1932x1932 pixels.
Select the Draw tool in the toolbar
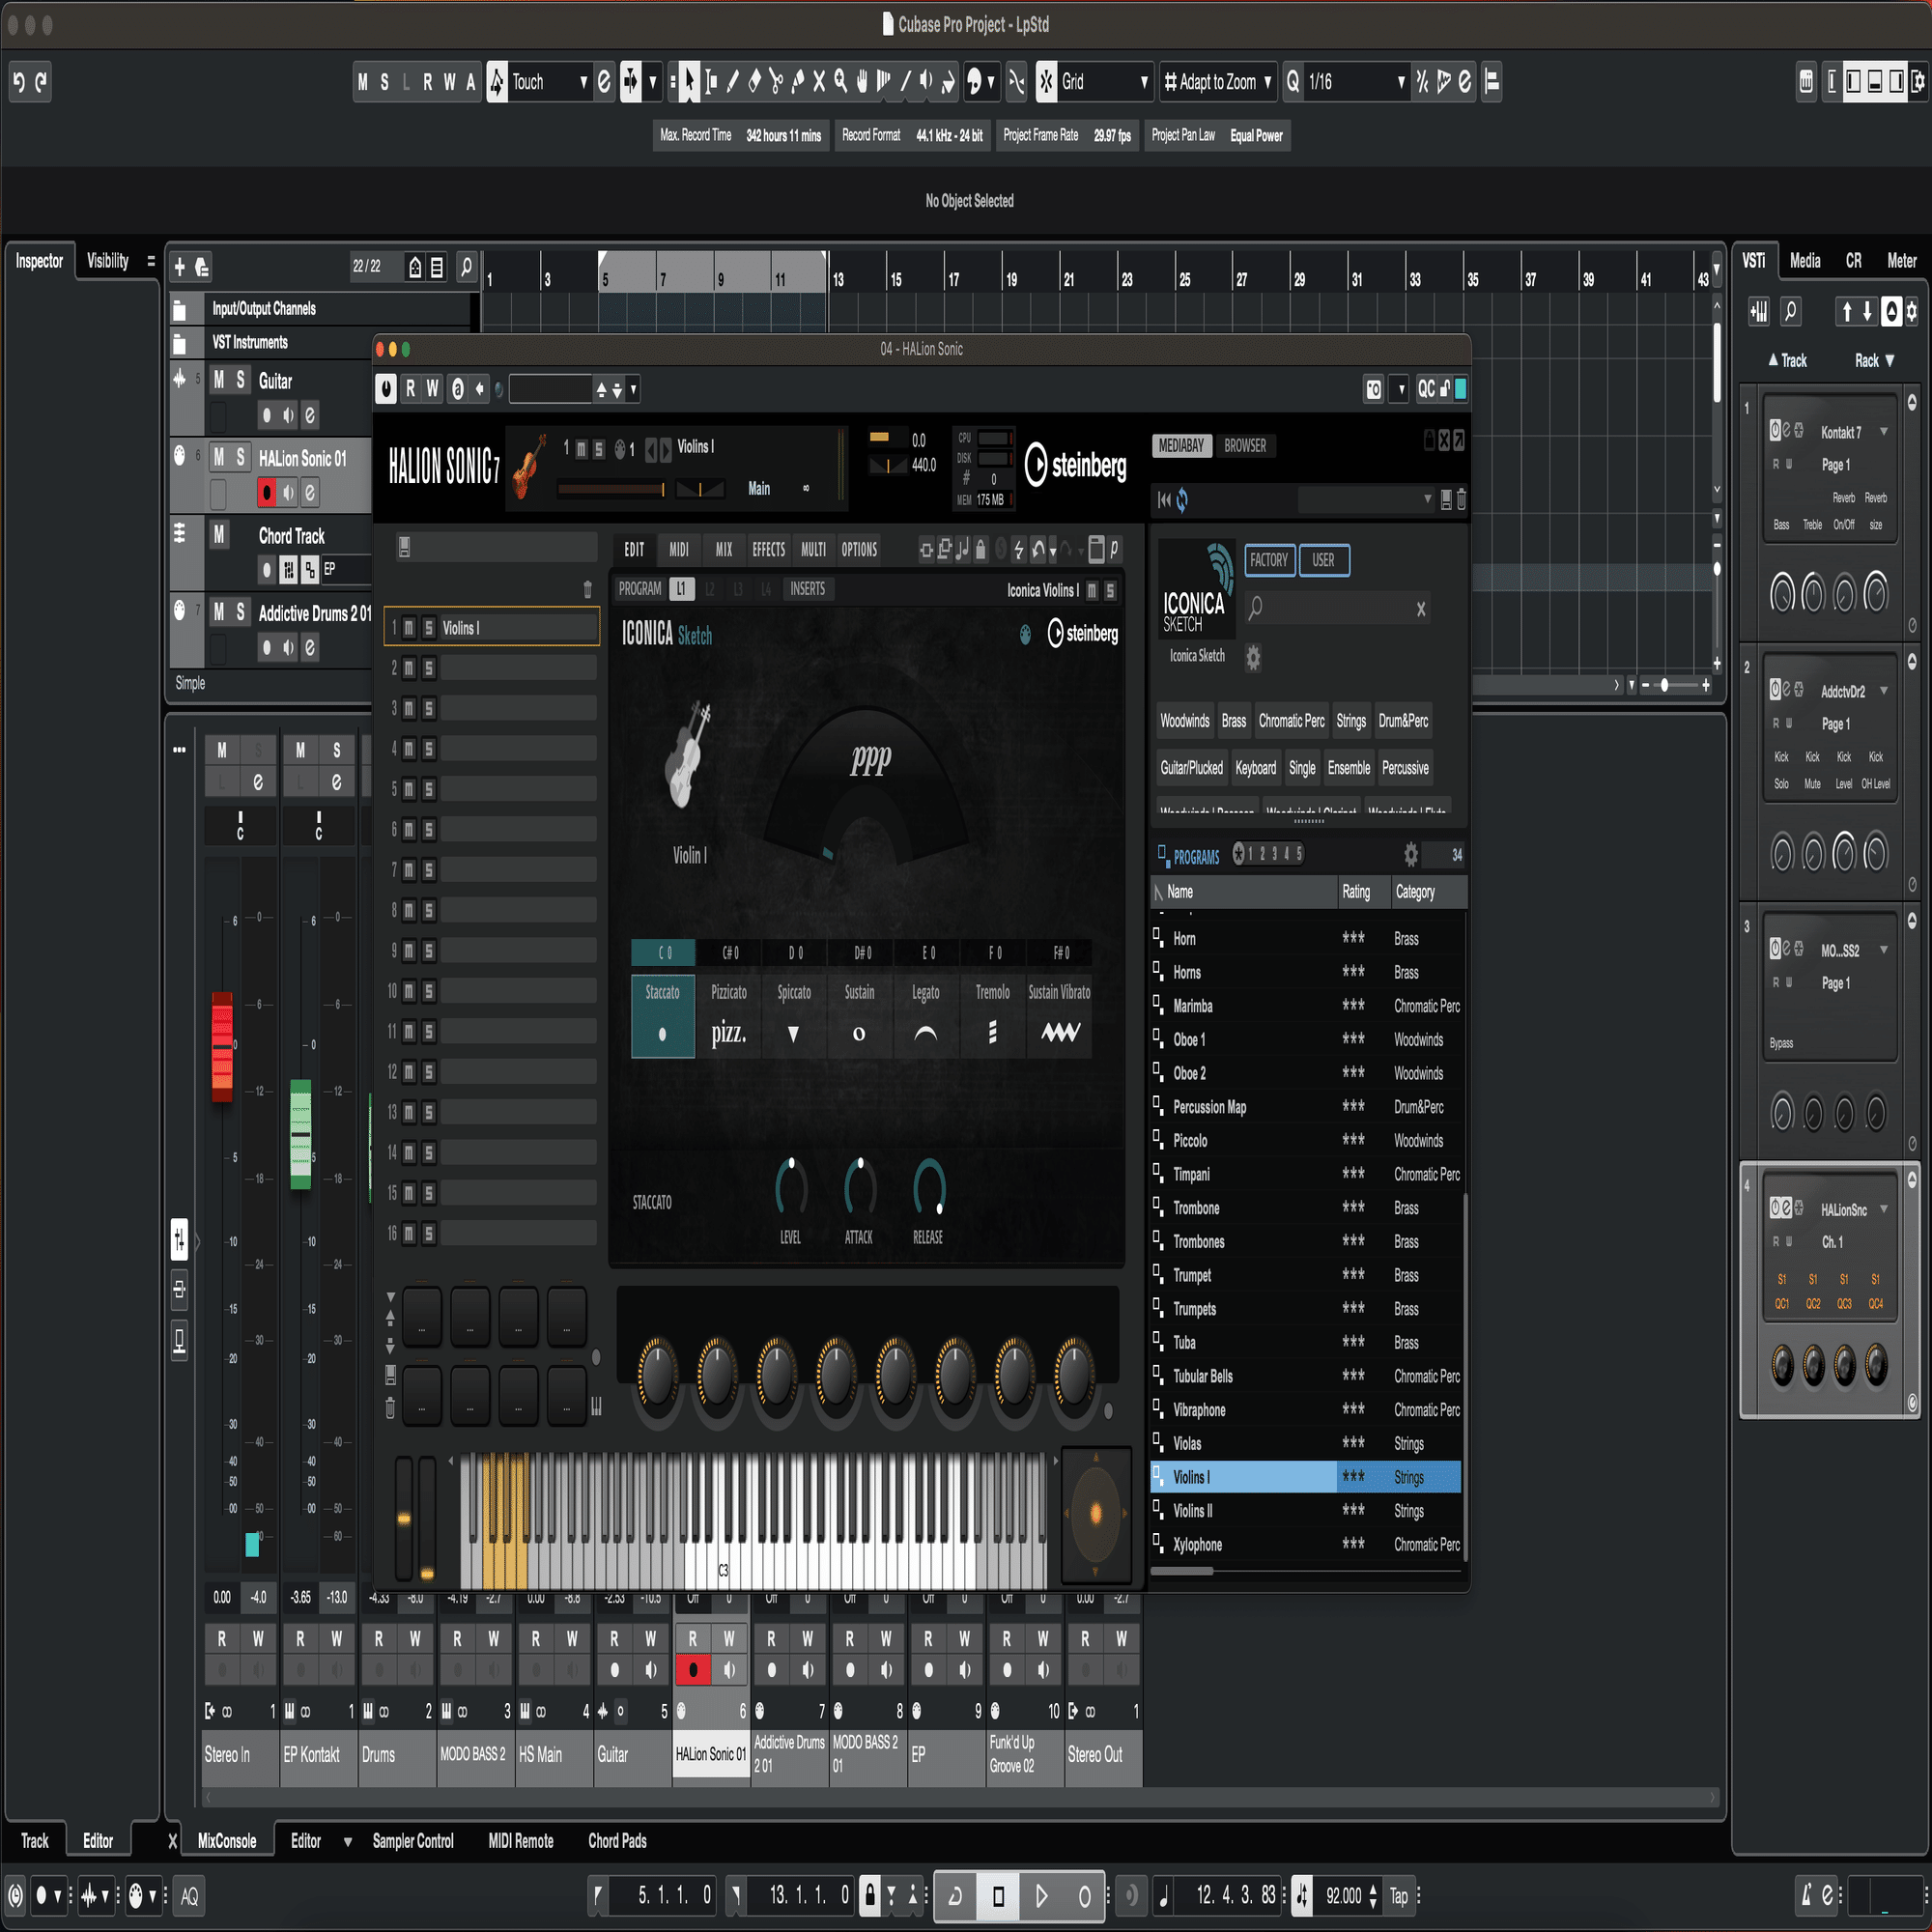point(733,82)
